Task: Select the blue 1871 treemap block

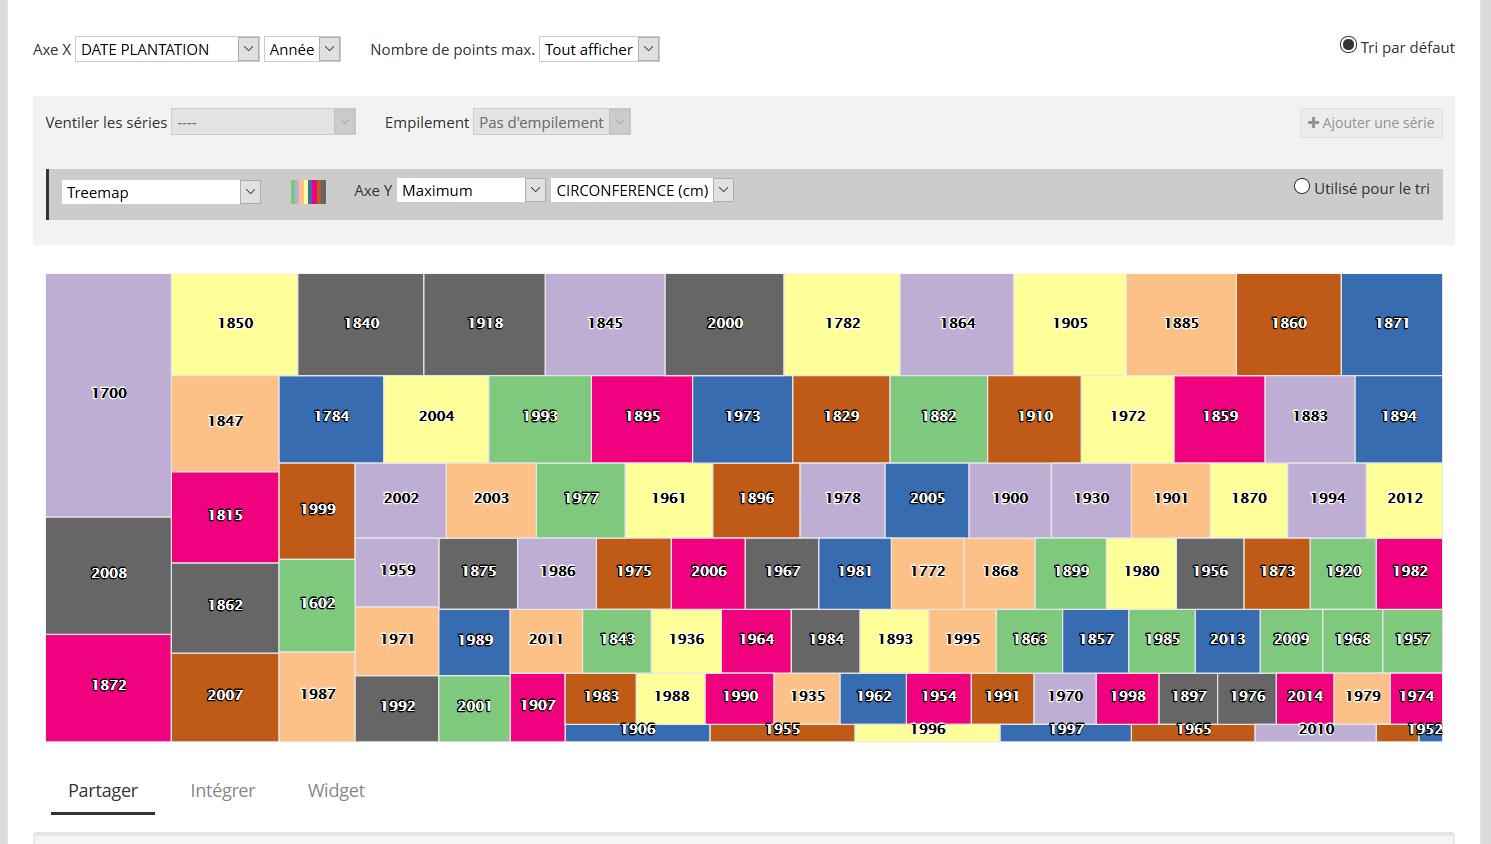Action: click(x=1391, y=324)
